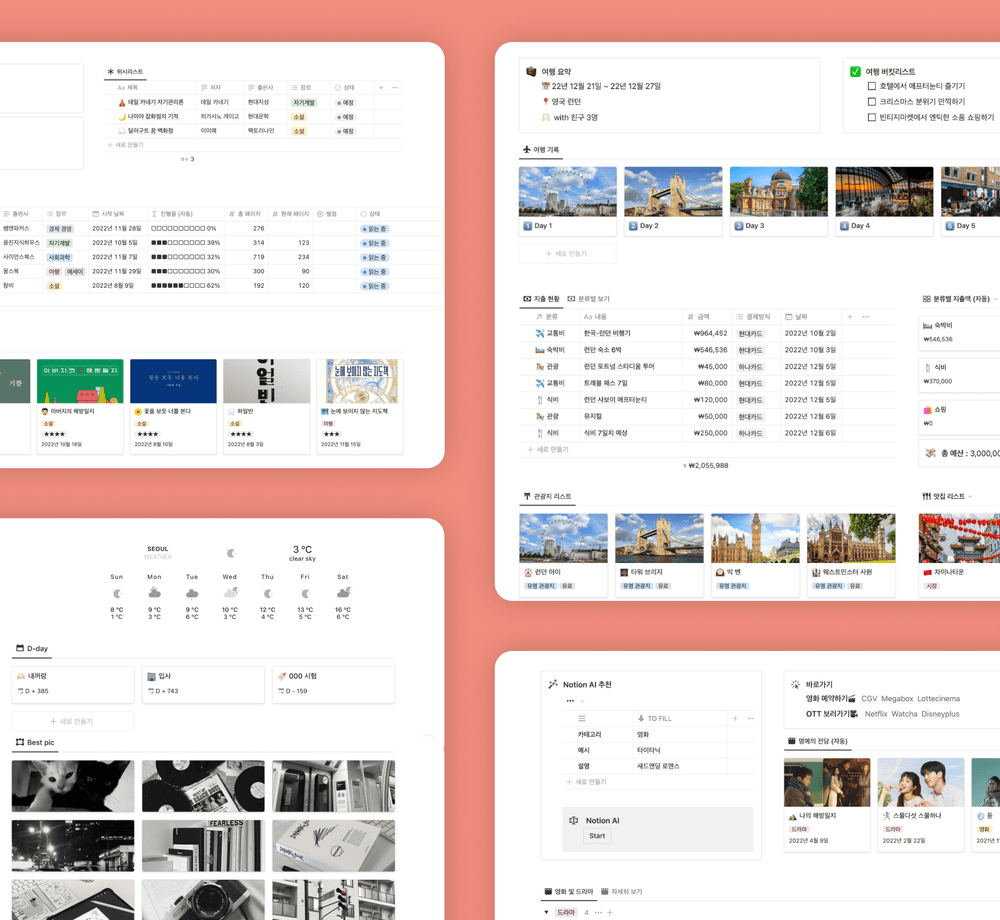Image resolution: width=1000 pixels, height=920 pixels.
Task: Tick the 크리스마스 분위기 만끽하기 checkbox
Action: [872, 102]
